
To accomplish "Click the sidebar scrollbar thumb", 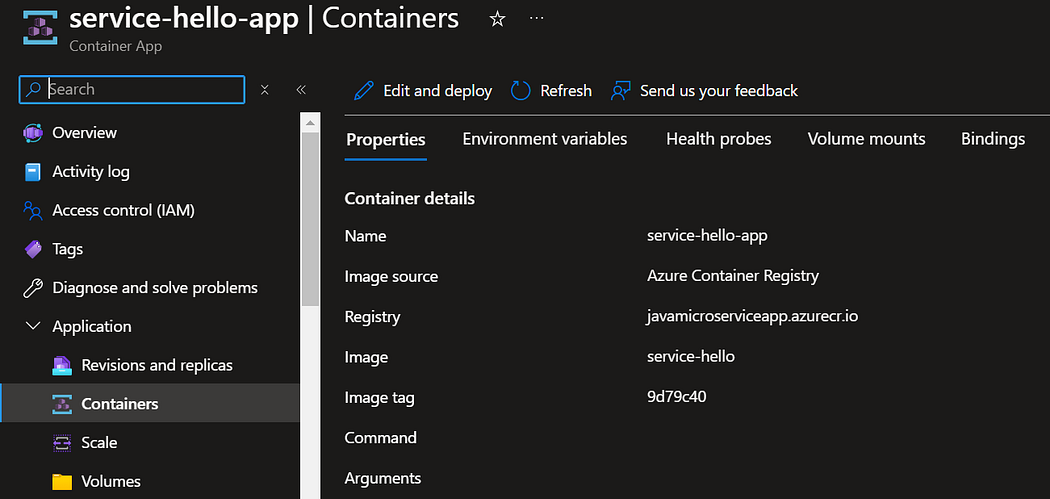I will point(310,220).
